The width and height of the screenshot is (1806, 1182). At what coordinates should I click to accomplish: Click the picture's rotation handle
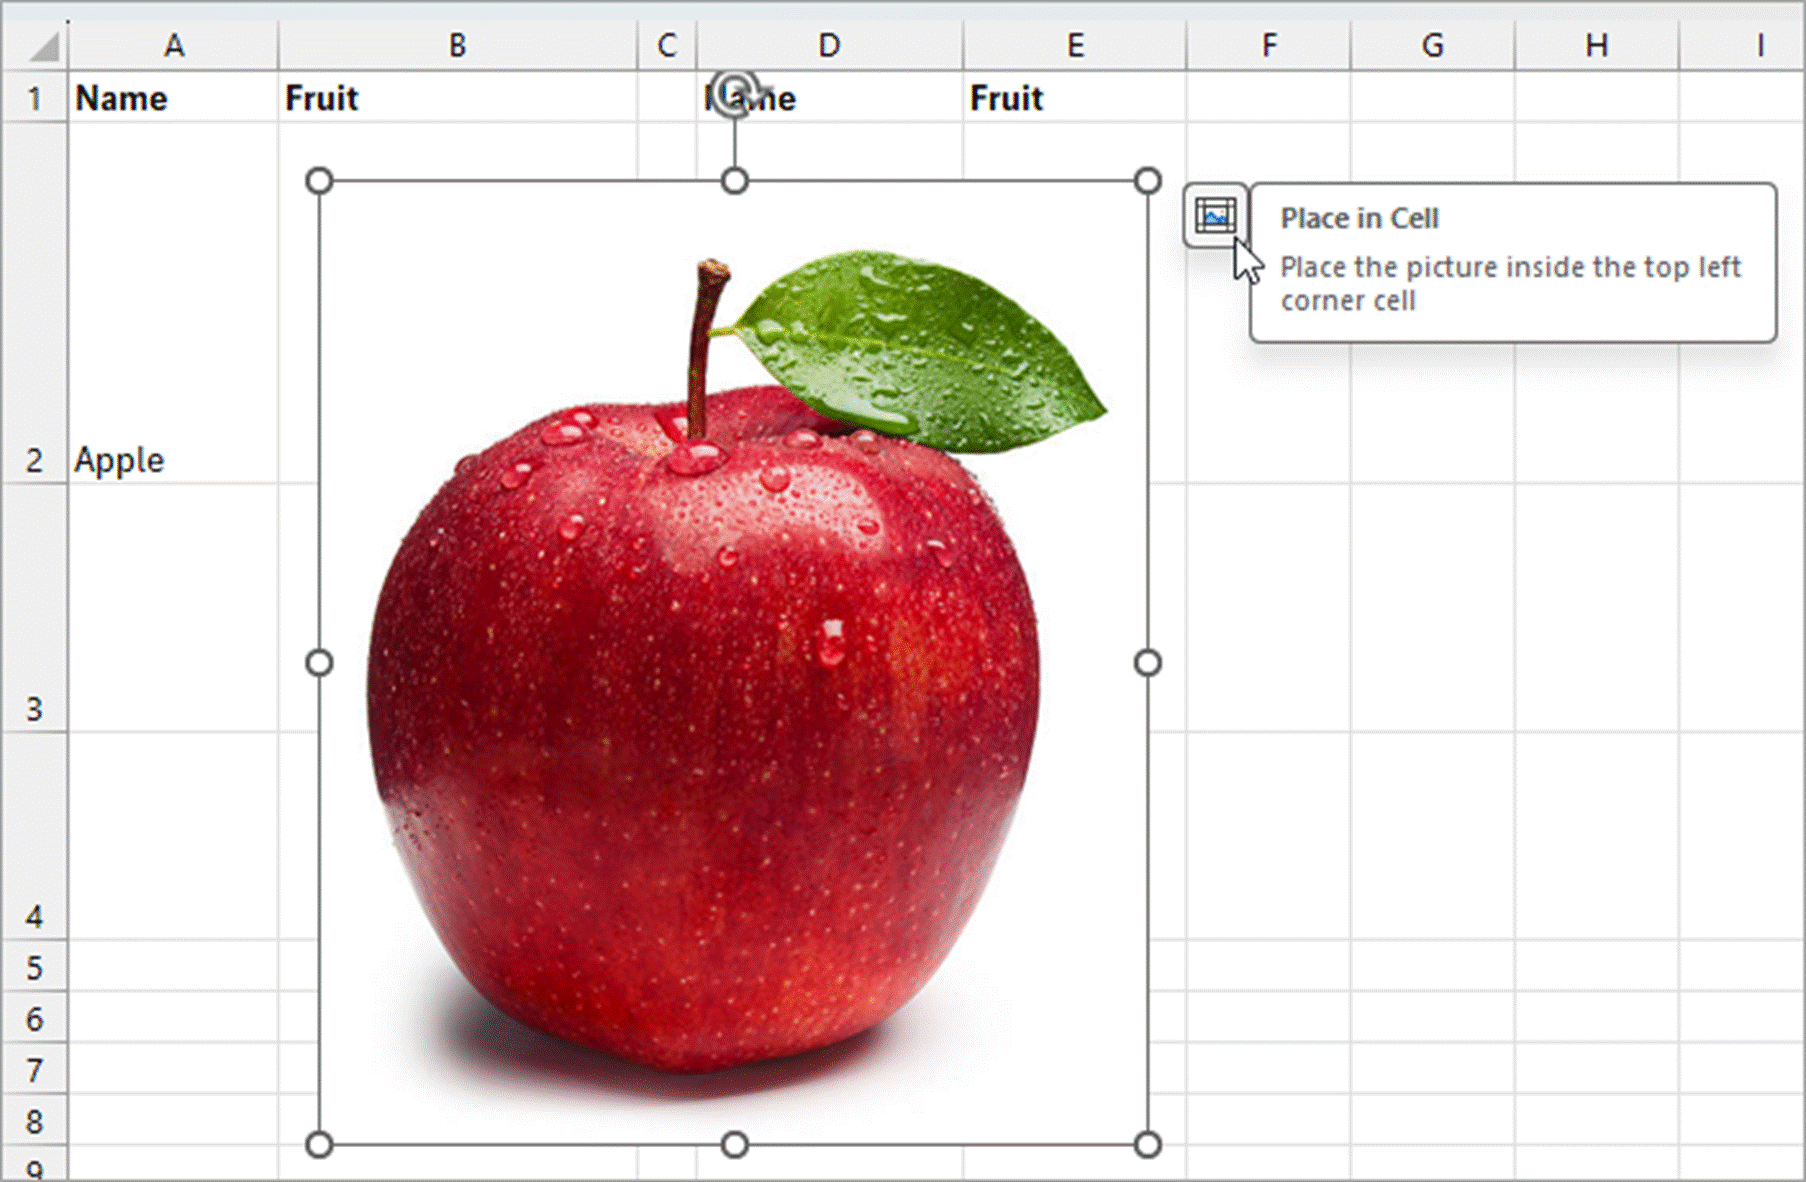pyautogui.click(x=735, y=92)
